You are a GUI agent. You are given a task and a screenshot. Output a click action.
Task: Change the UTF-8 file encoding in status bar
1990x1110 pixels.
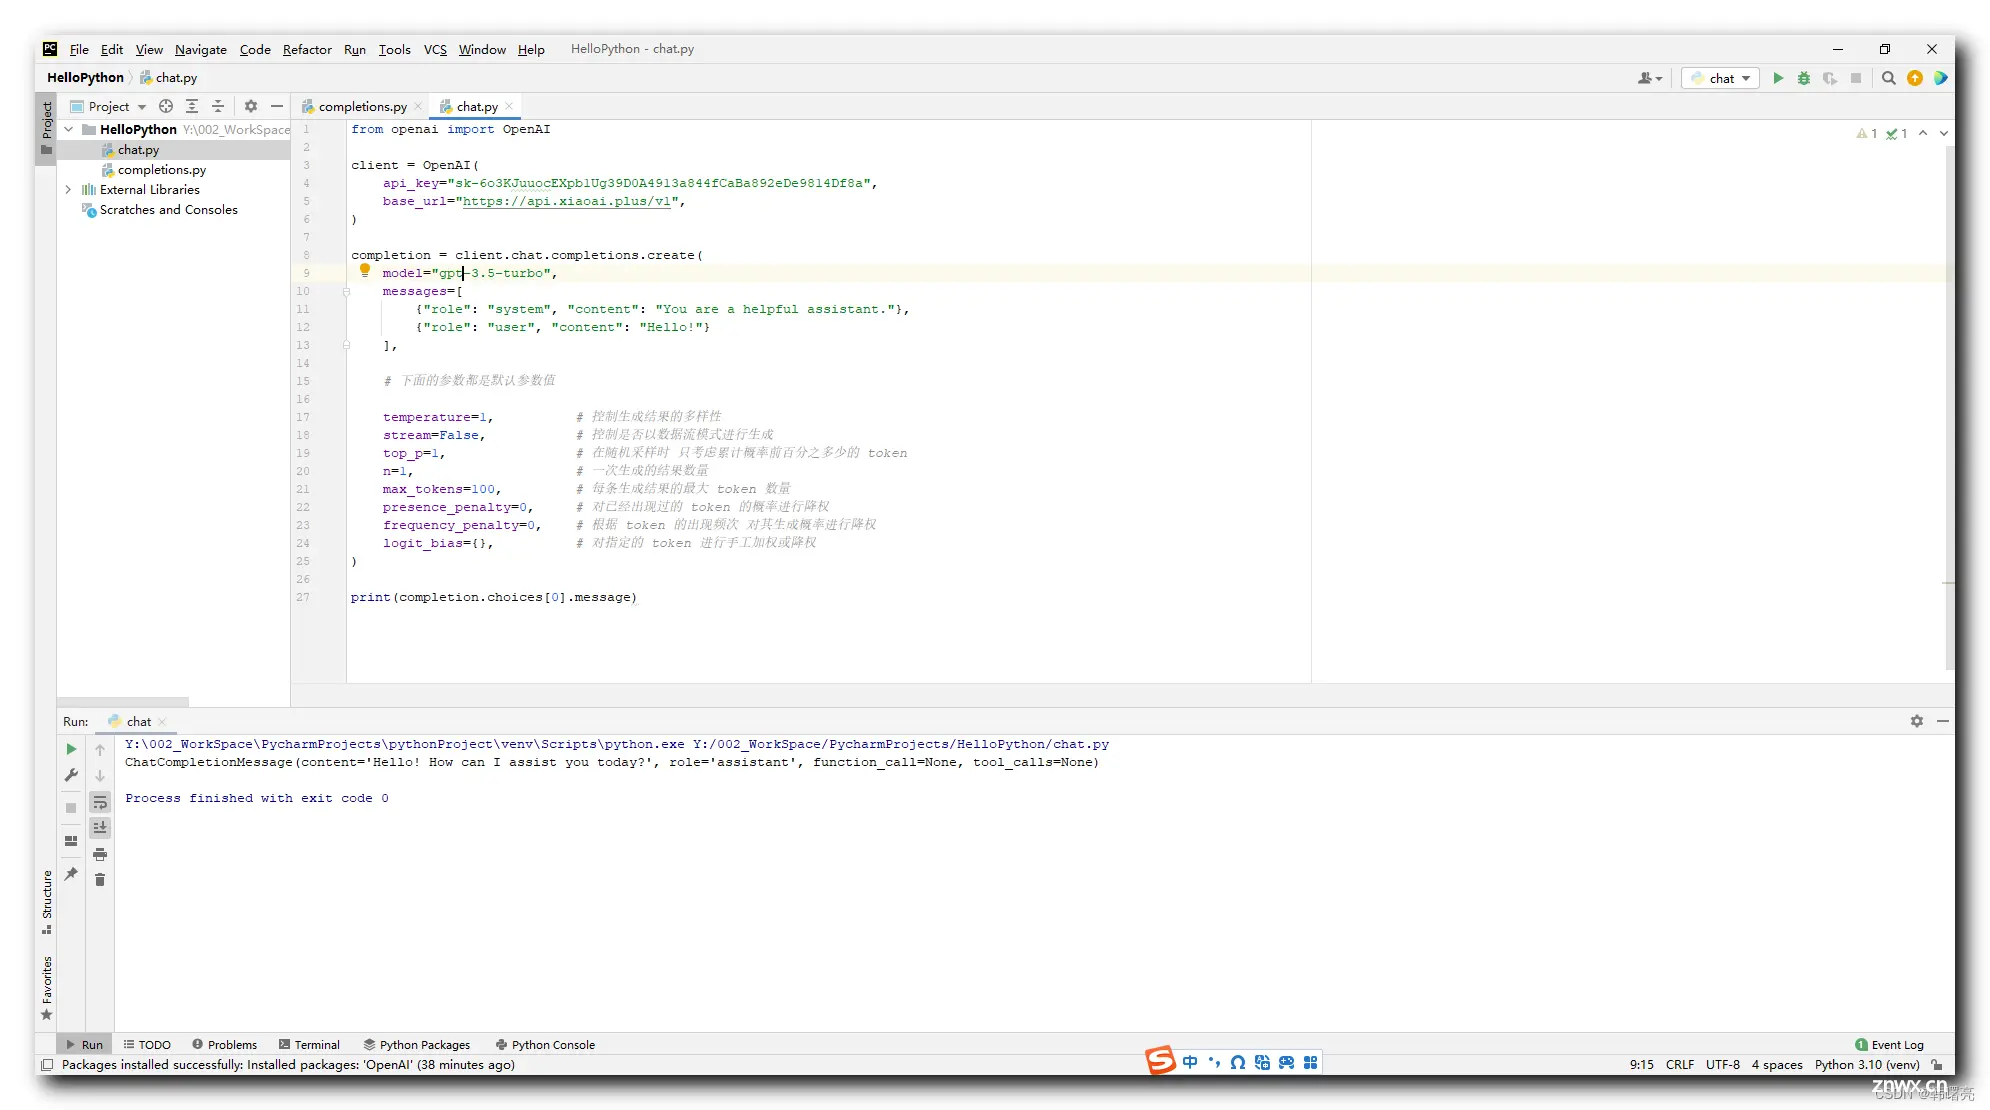(1723, 1065)
